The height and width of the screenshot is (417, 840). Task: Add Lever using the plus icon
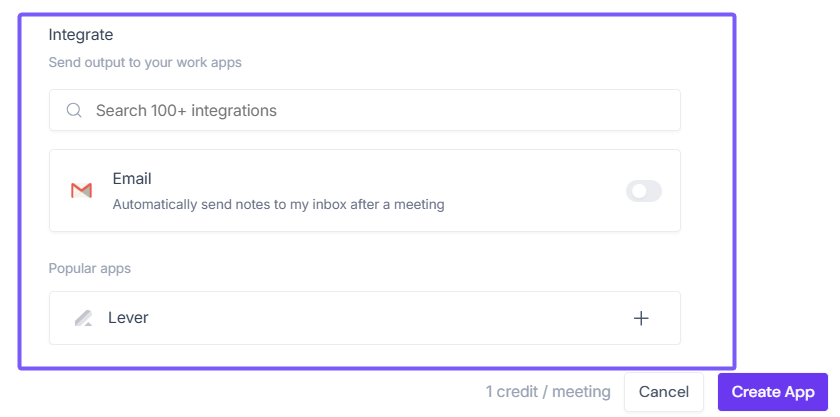[641, 318]
